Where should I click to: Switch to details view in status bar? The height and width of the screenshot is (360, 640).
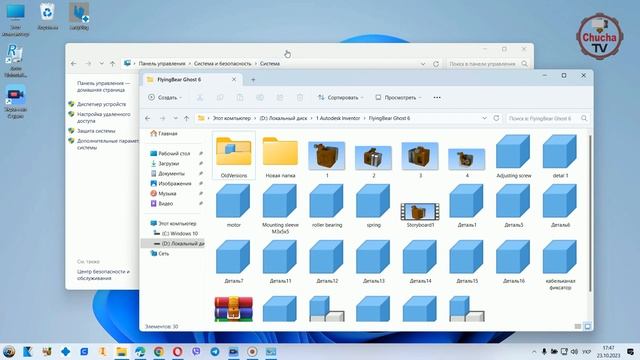tap(578, 327)
